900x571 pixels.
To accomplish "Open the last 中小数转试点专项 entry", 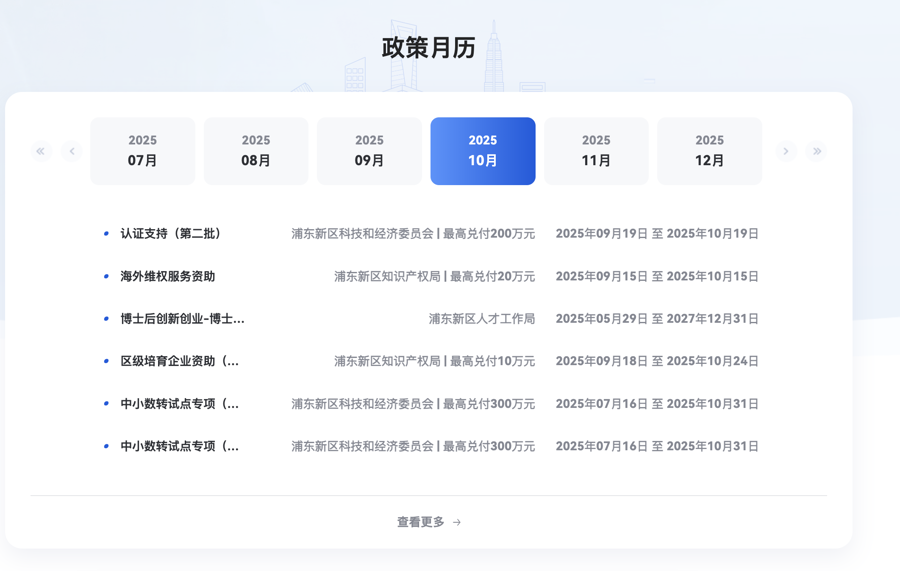I will tap(180, 446).
